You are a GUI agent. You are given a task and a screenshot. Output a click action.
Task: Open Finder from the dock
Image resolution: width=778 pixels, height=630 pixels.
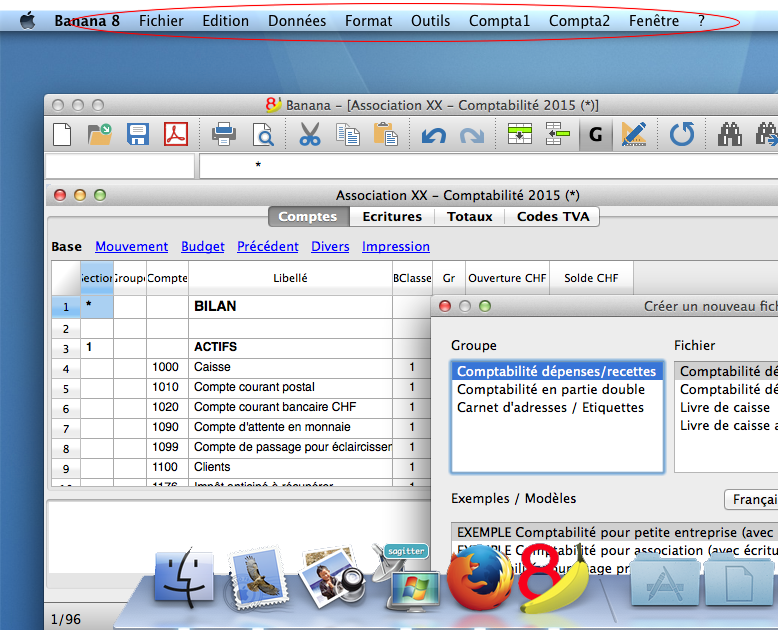pyautogui.click(x=185, y=577)
